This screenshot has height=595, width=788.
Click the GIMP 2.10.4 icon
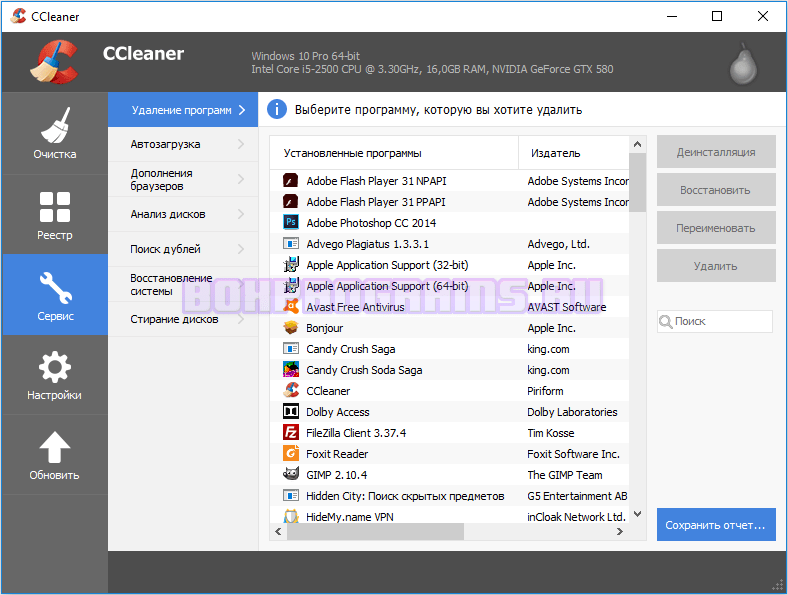[290, 474]
